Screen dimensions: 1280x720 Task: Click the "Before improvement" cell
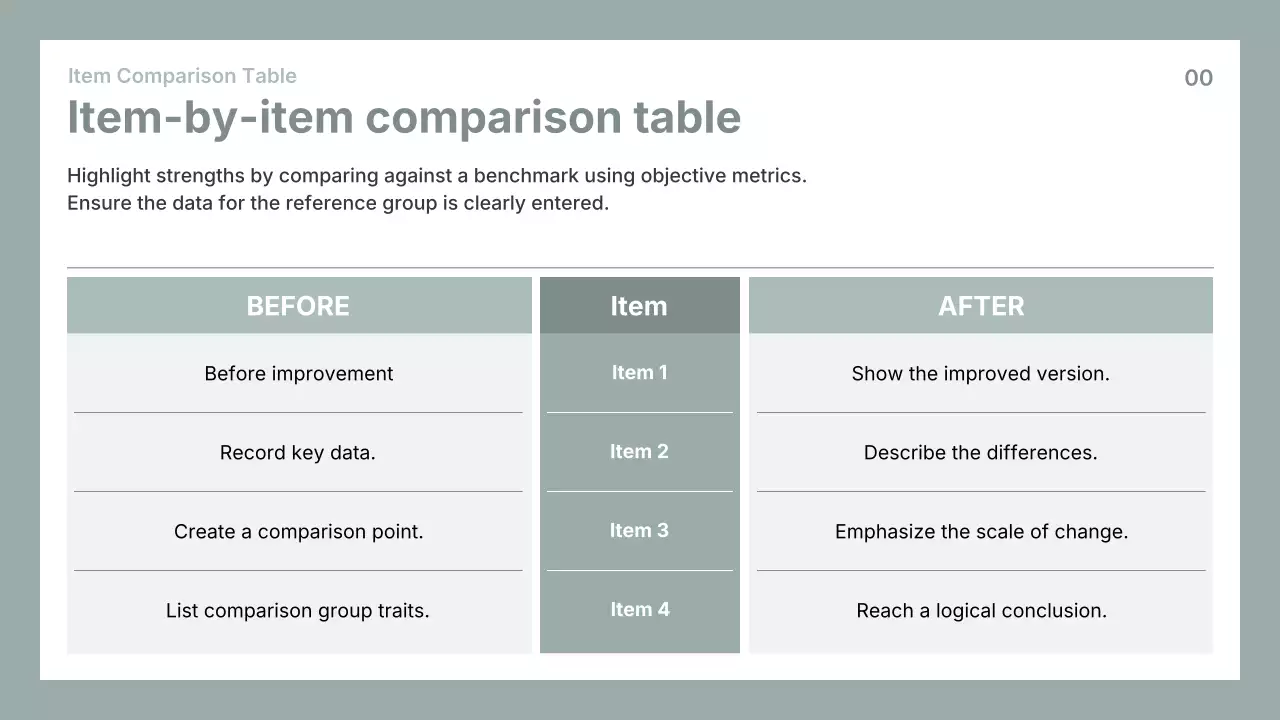[298, 374]
